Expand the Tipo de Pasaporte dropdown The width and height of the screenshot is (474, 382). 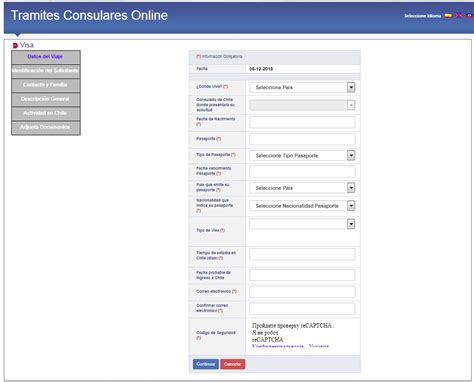(302, 155)
